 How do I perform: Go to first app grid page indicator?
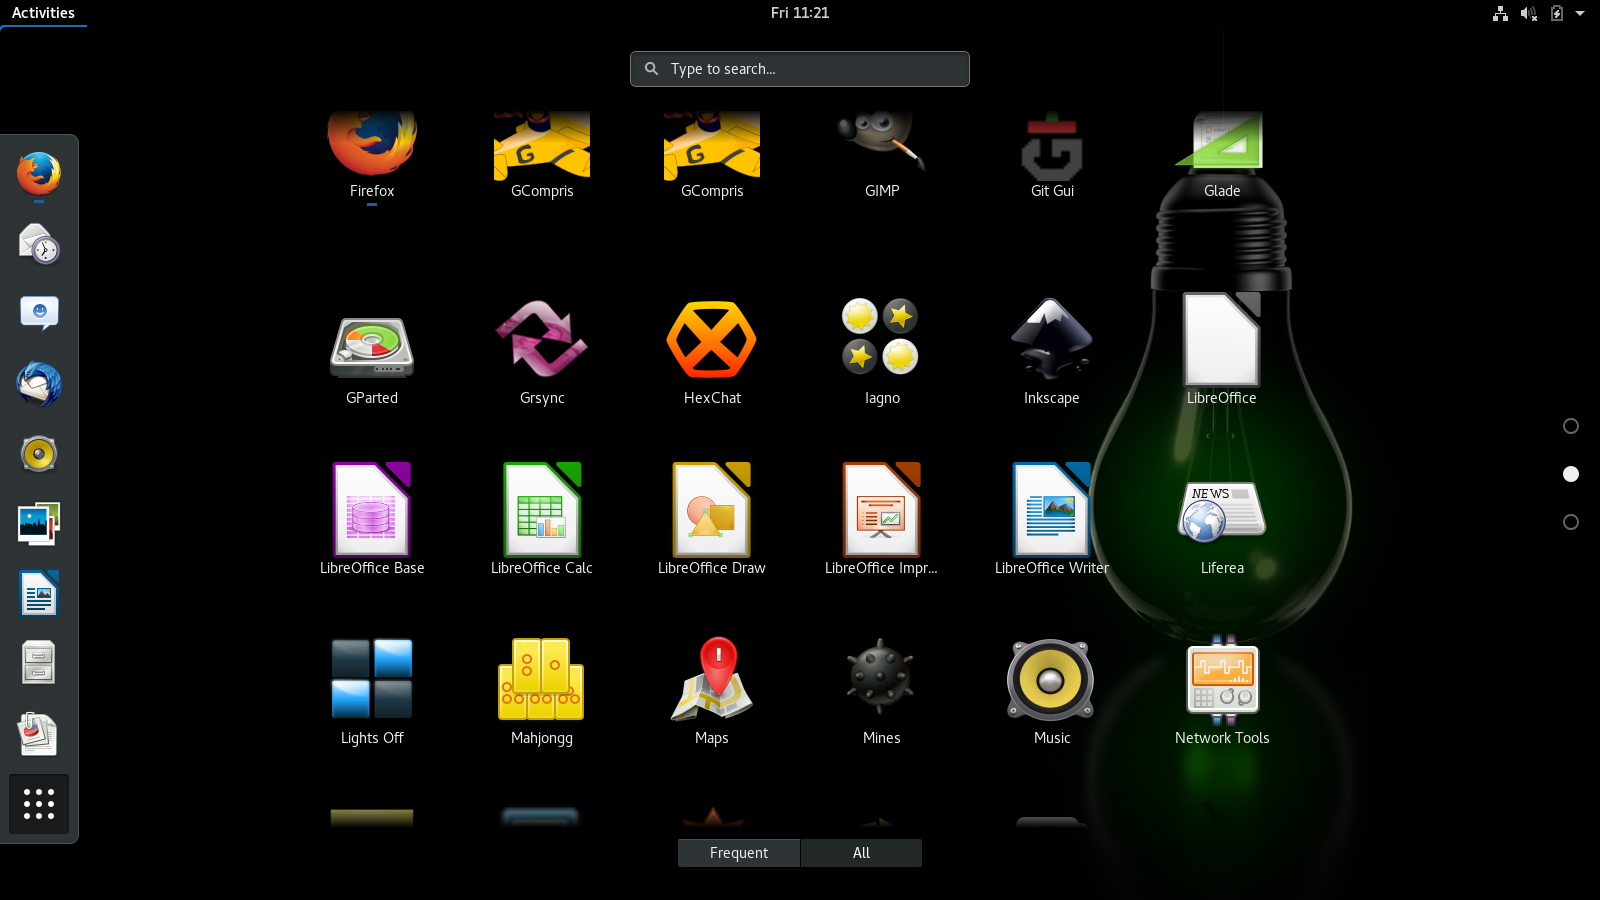pos(1571,426)
